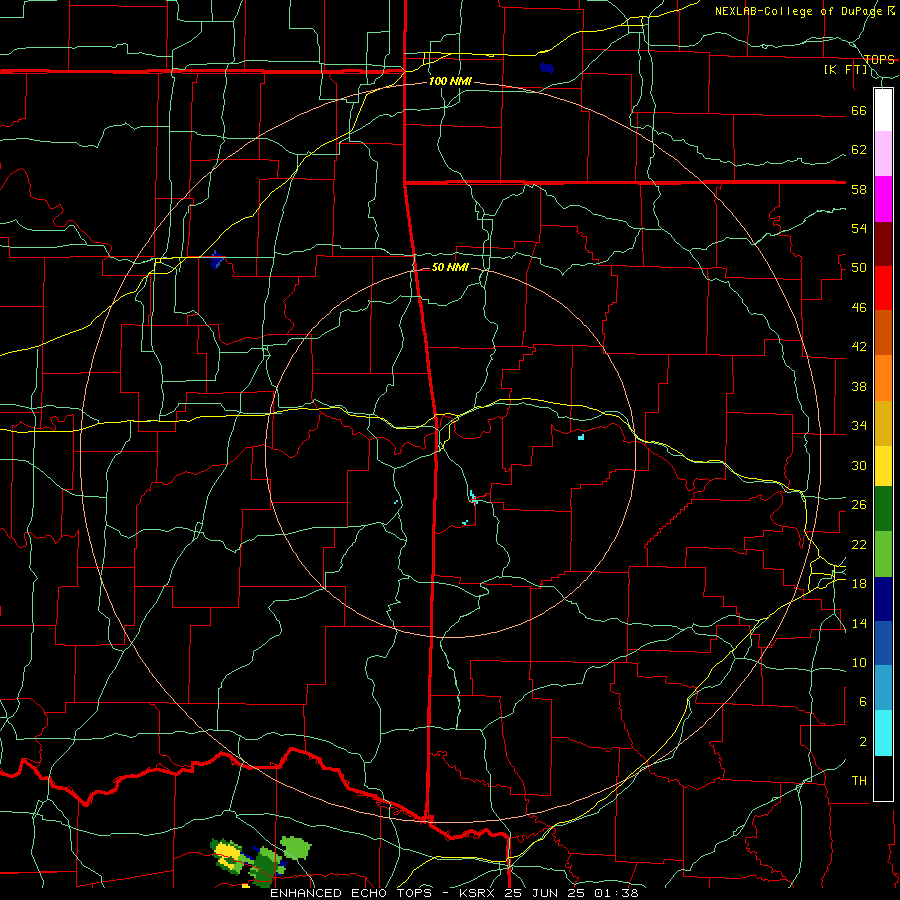The height and width of the screenshot is (900, 900).
Task: Click the legend value 46
Action: coord(859,308)
